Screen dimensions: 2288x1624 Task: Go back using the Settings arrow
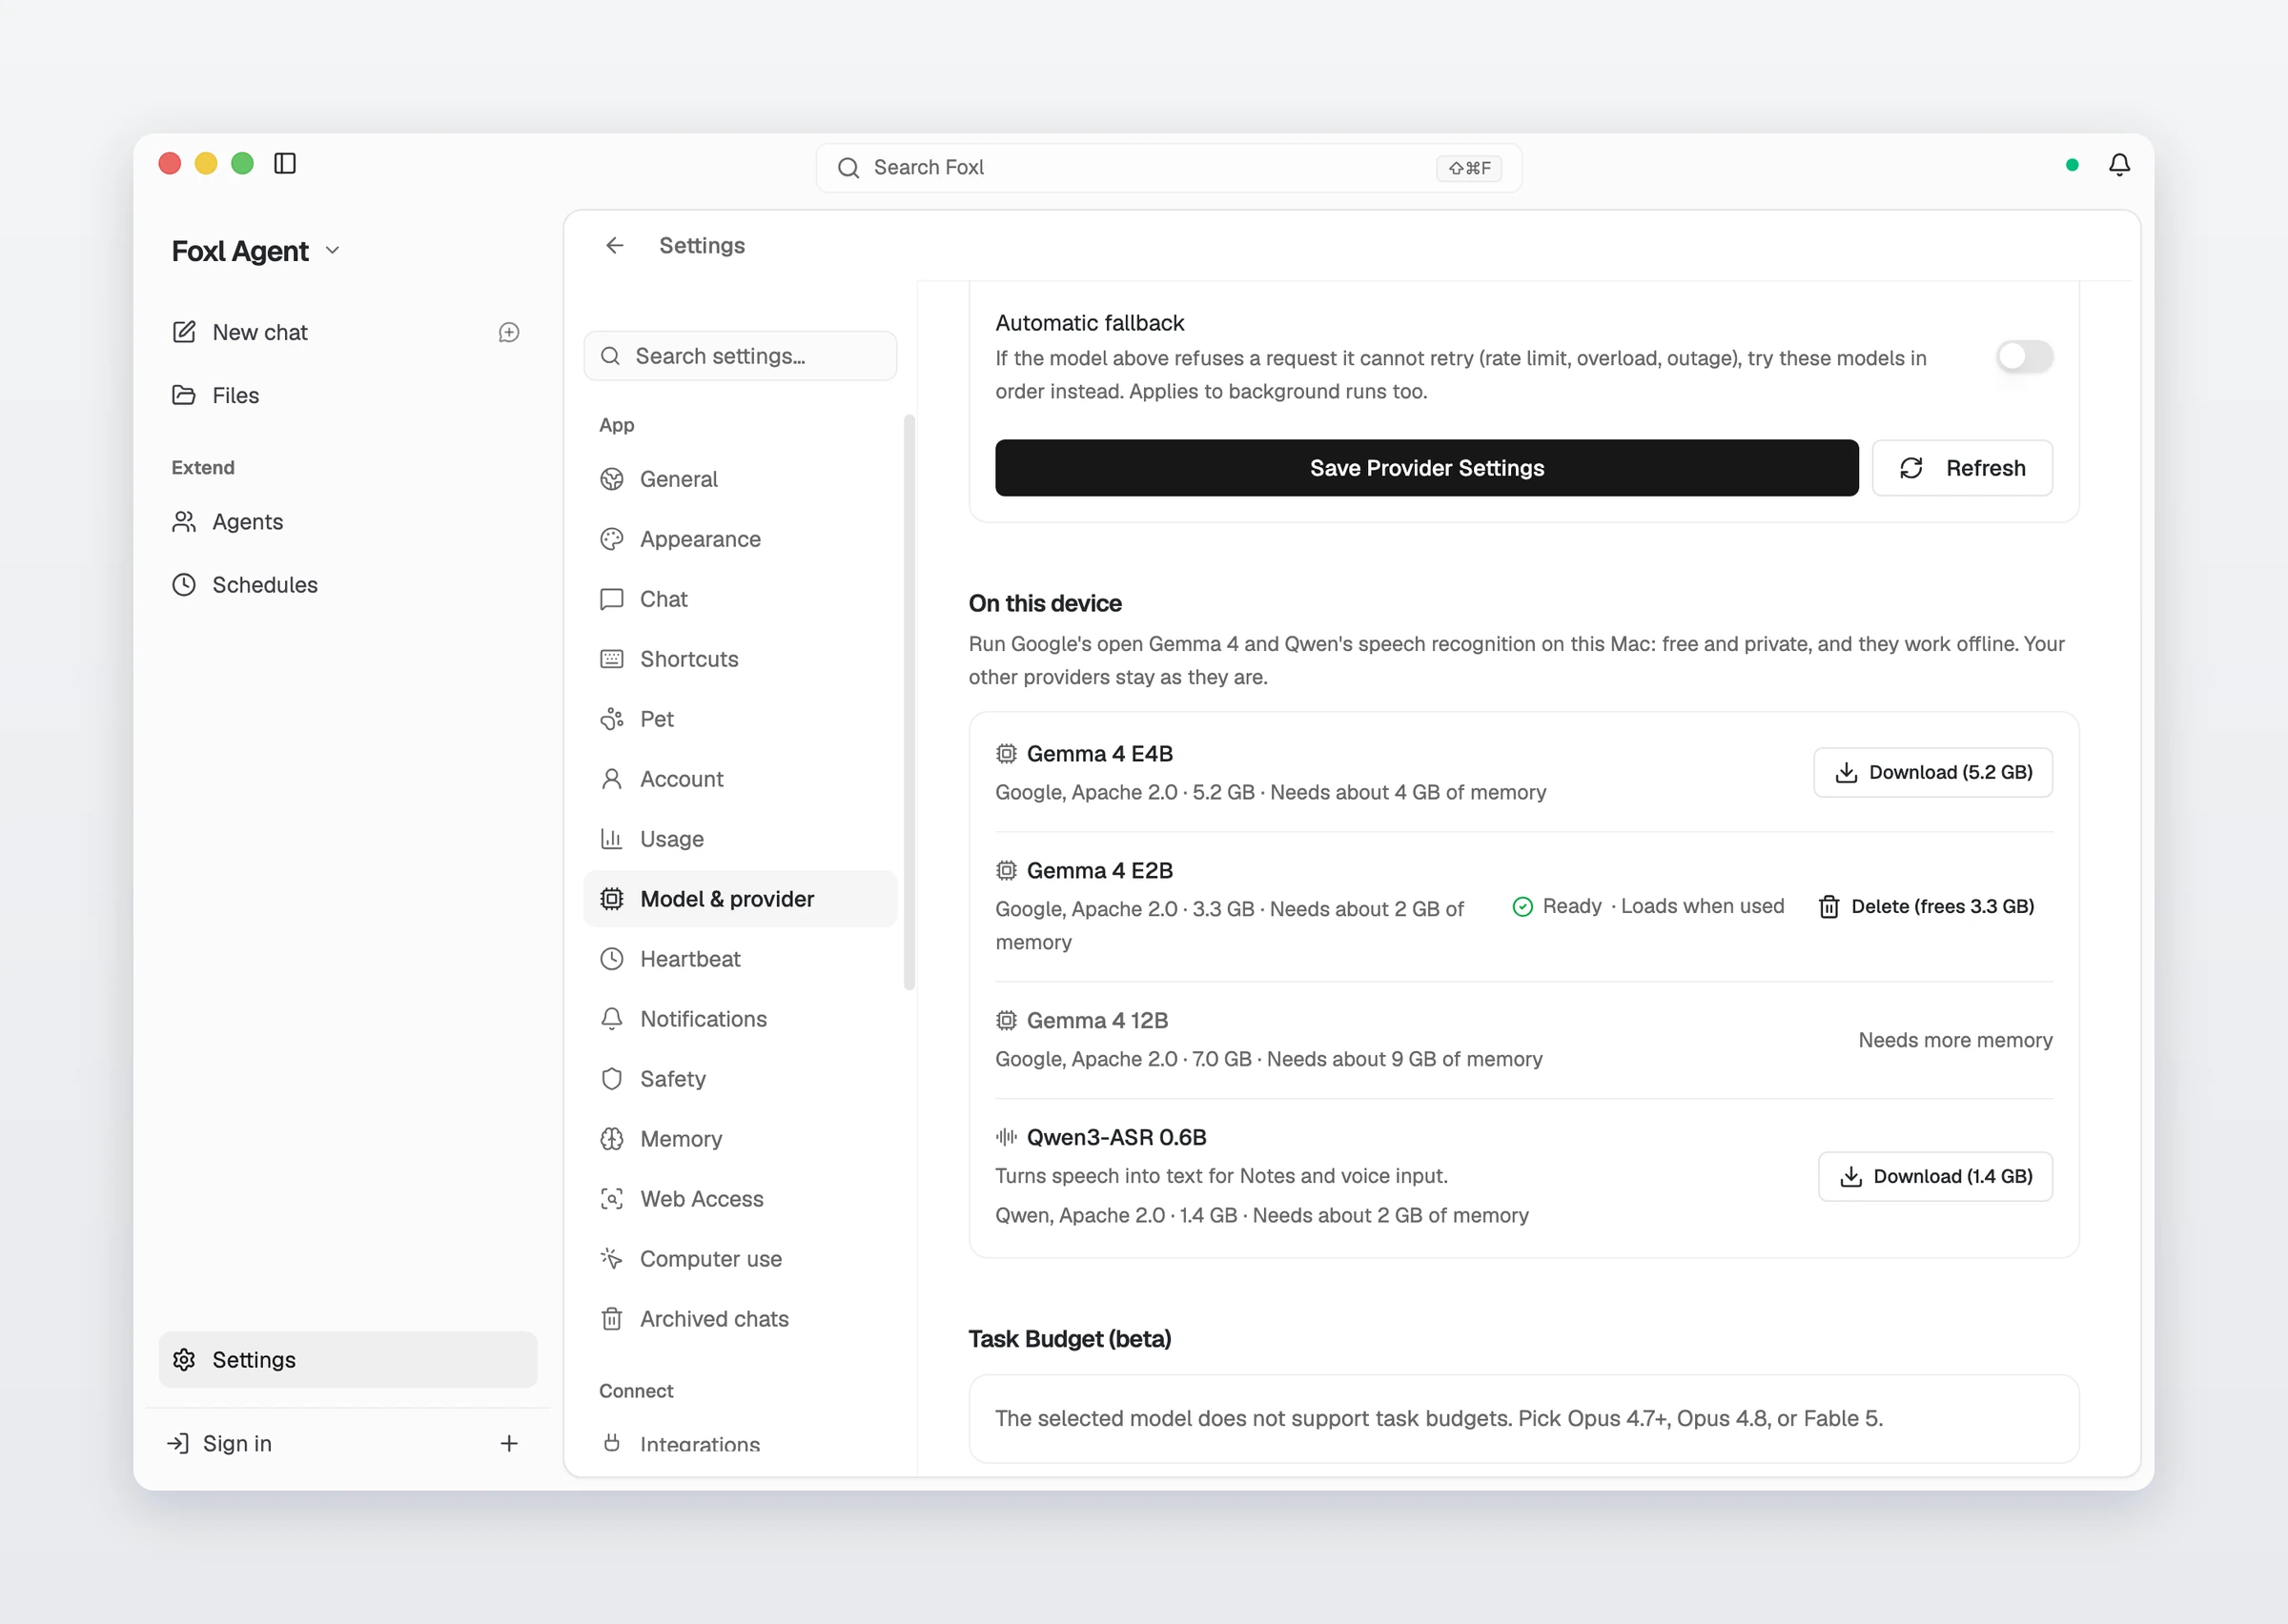(x=615, y=245)
